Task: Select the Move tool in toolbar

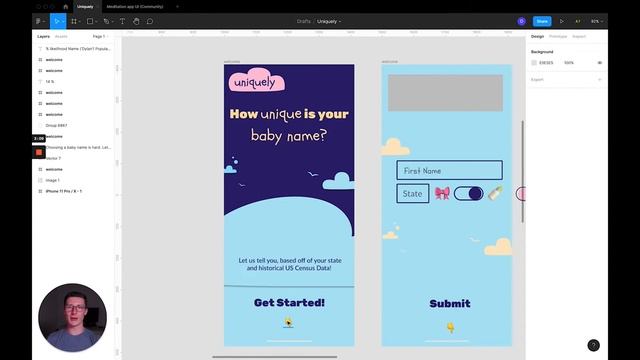Action: coord(56,21)
